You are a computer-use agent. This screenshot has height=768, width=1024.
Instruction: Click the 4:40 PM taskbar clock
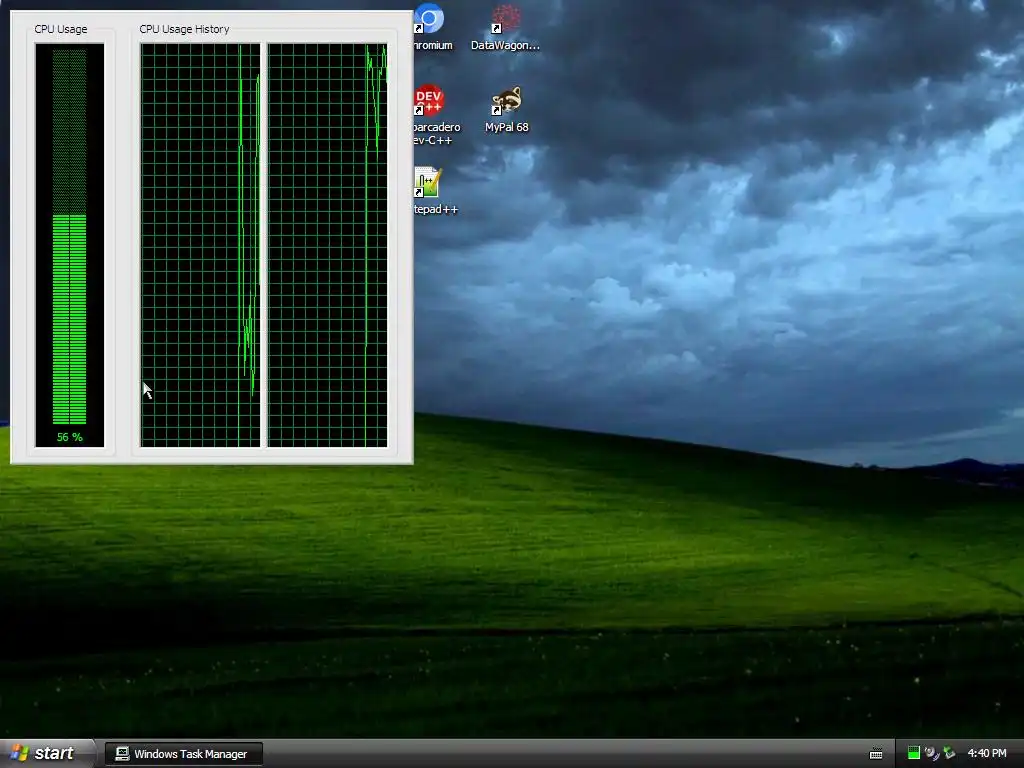click(987, 753)
